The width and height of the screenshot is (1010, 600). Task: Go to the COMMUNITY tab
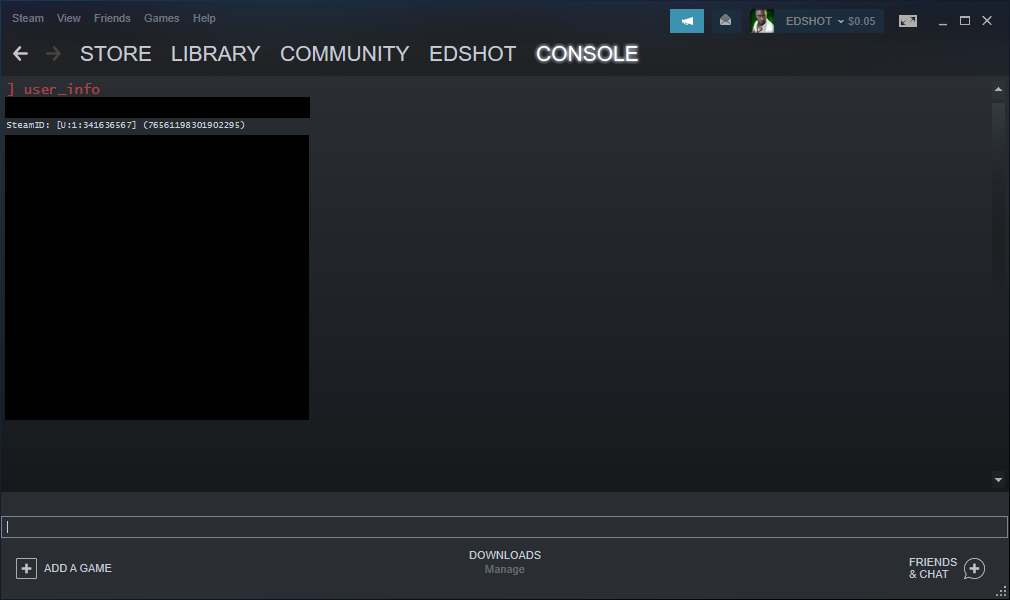click(345, 53)
